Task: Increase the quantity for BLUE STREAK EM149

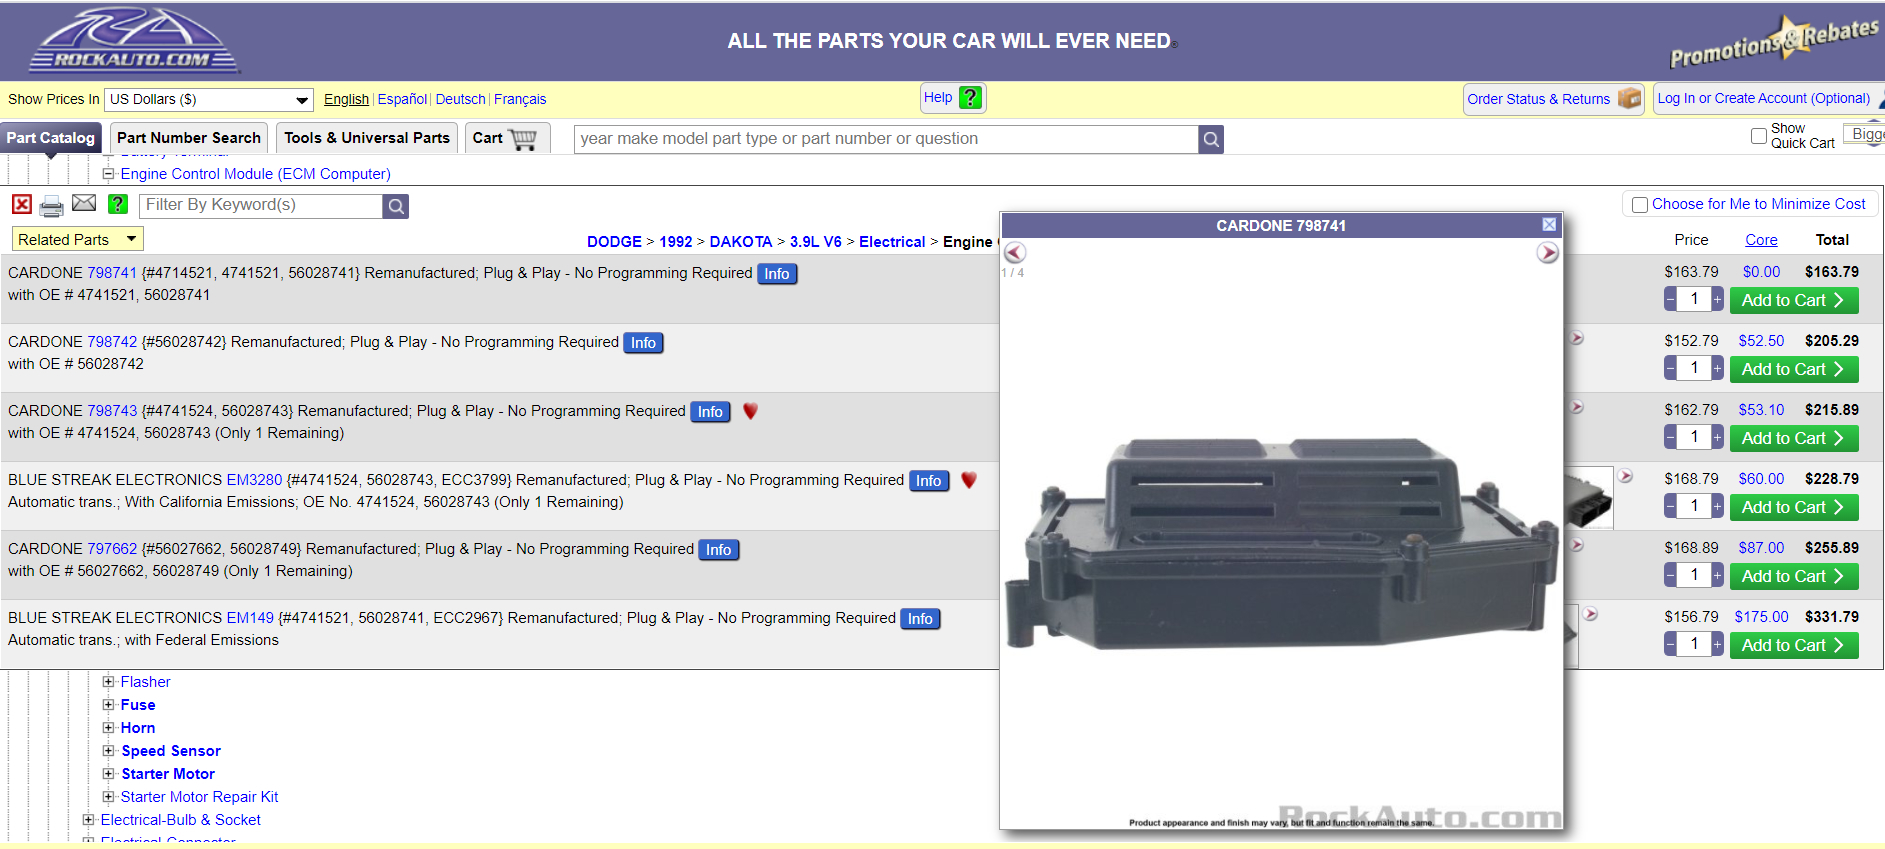Action: click(x=1717, y=644)
